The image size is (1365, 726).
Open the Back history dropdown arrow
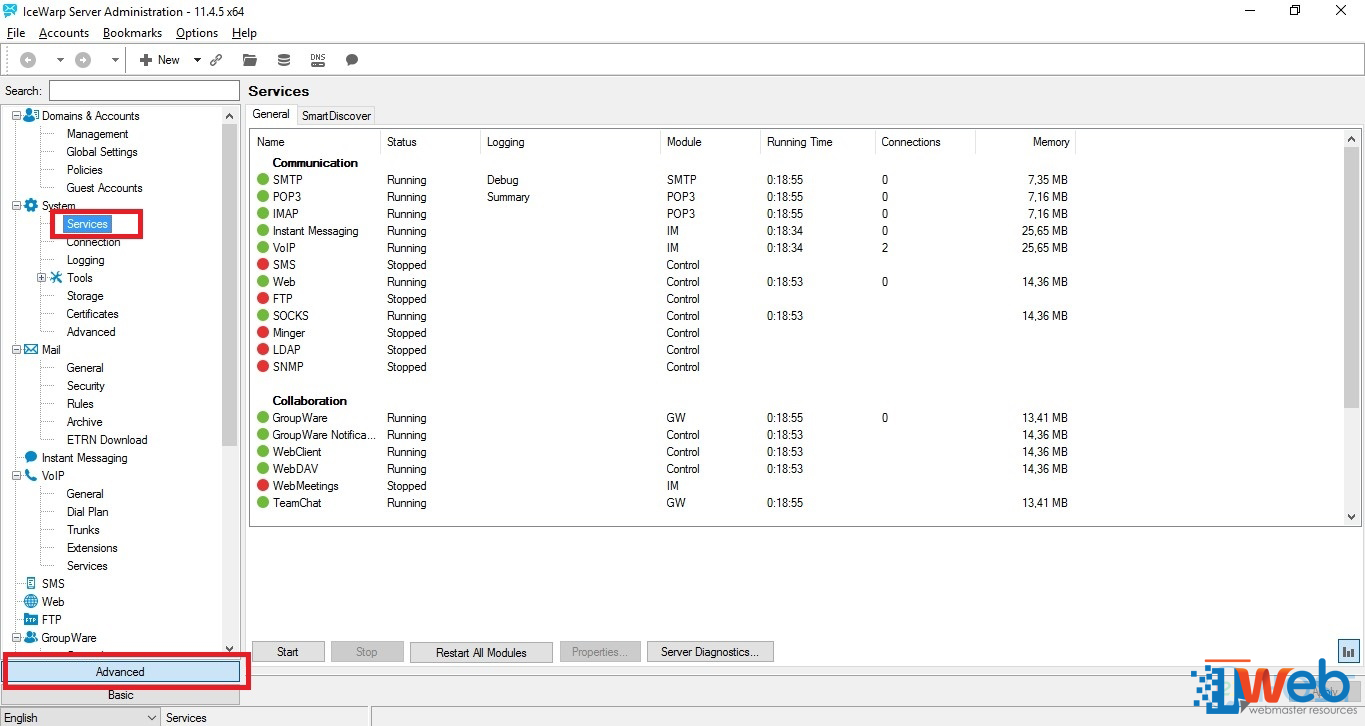click(59, 60)
